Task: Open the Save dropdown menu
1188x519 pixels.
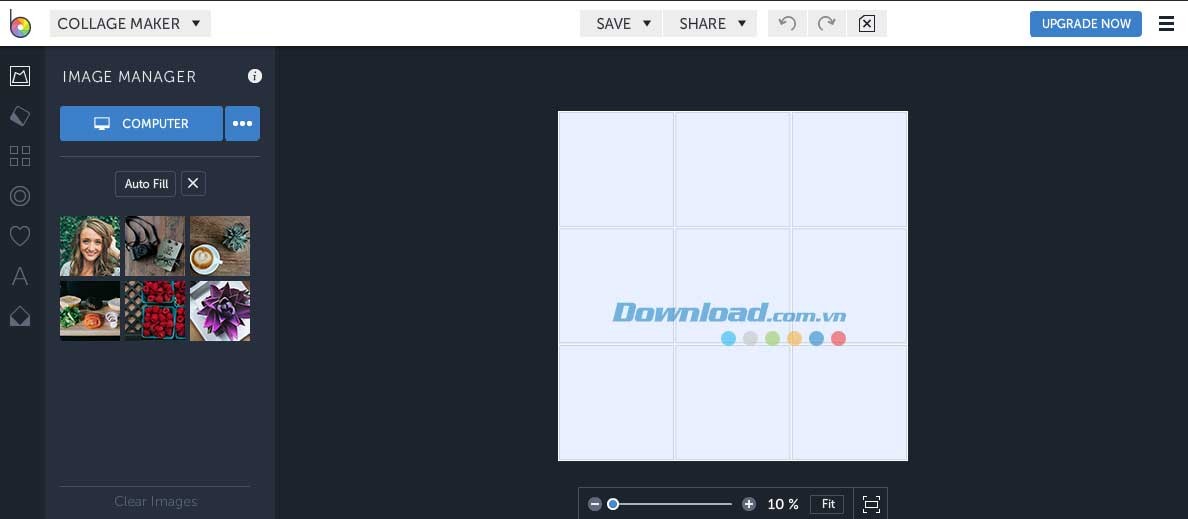Action: point(622,23)
